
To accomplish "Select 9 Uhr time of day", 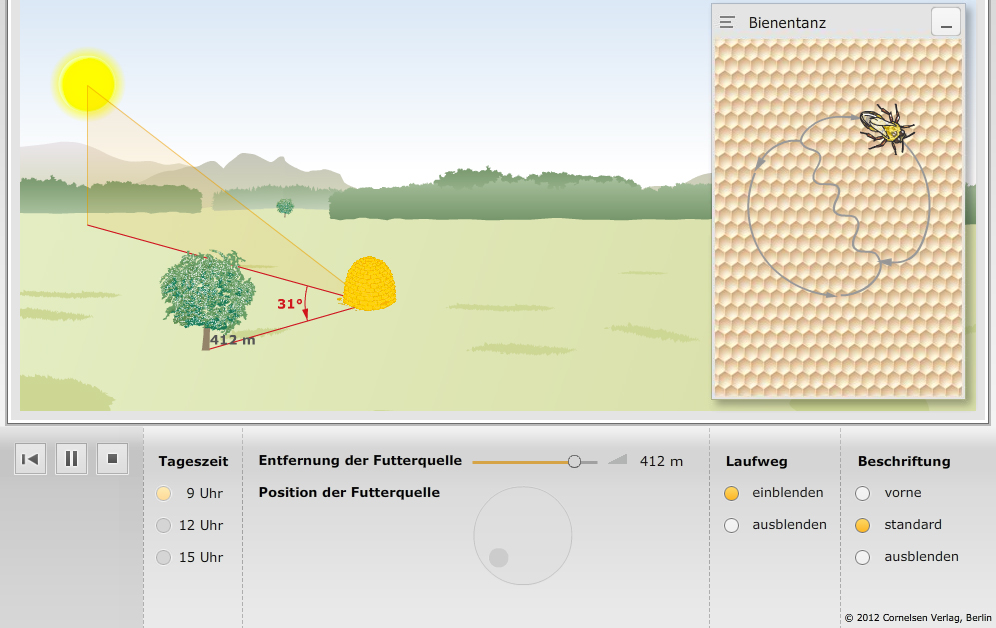I will [x=164, y=493].
